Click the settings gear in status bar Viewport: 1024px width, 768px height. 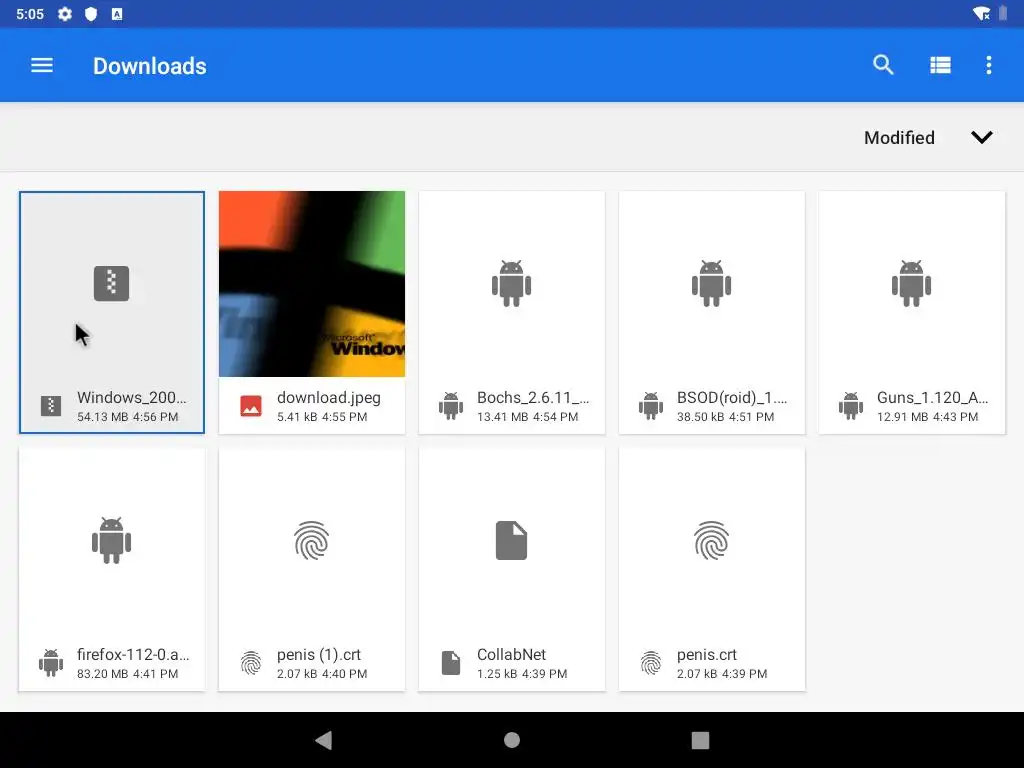coord(65,14)
